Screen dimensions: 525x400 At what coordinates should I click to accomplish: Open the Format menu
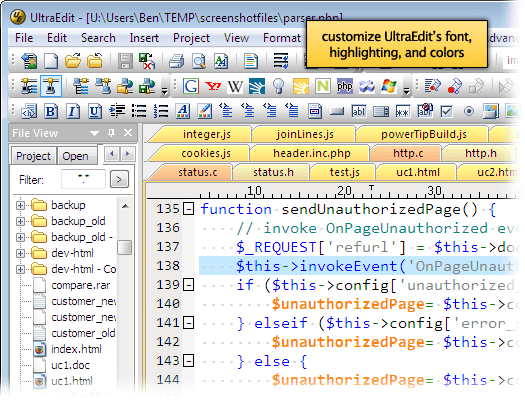282,38
